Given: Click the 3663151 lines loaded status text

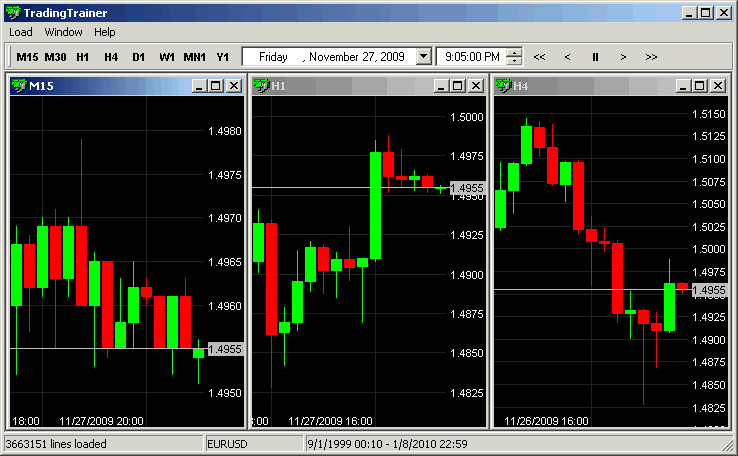Looking at the screenshot, I should pyautogui.click(x=56, y=444).
